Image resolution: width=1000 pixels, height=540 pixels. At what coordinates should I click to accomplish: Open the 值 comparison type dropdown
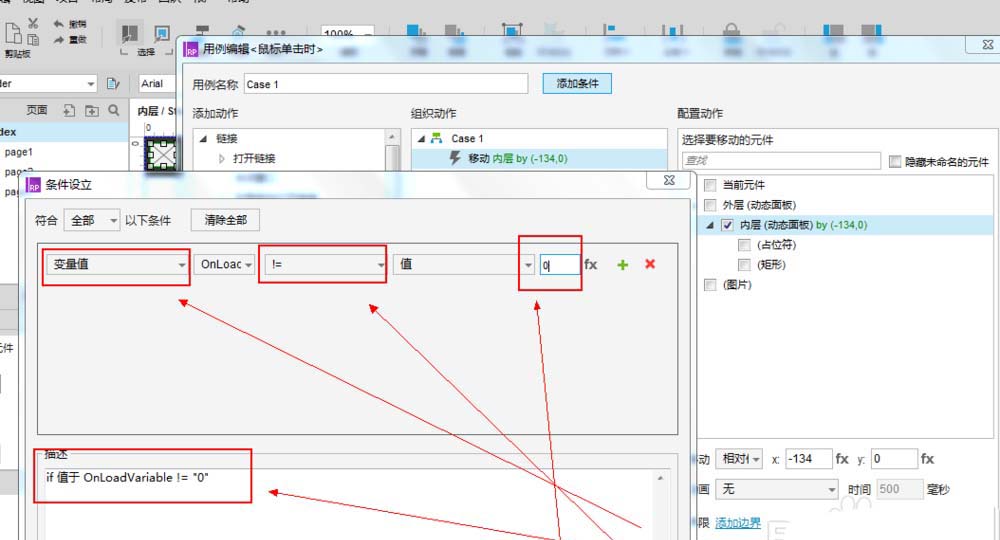tap(464, 264)
